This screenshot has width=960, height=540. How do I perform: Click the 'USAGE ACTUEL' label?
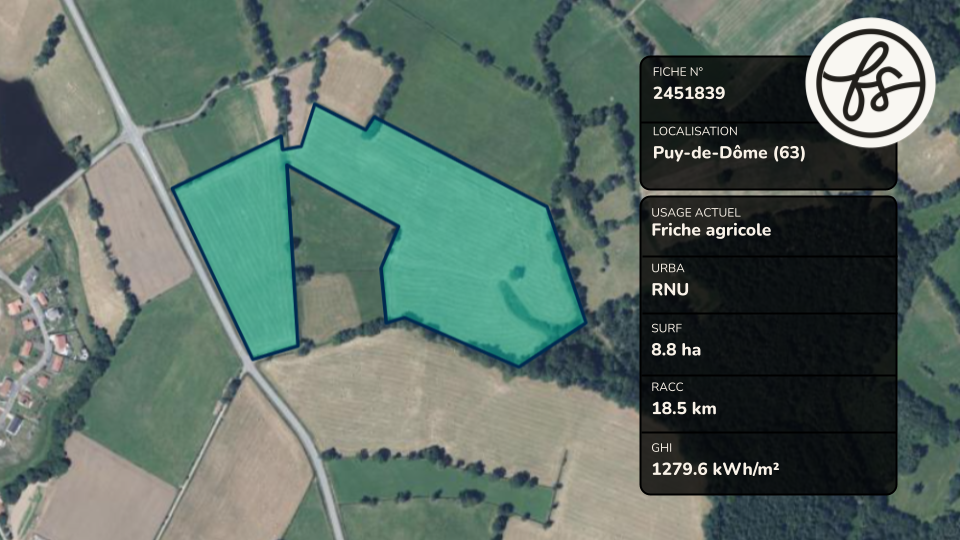tap(696, 212)
